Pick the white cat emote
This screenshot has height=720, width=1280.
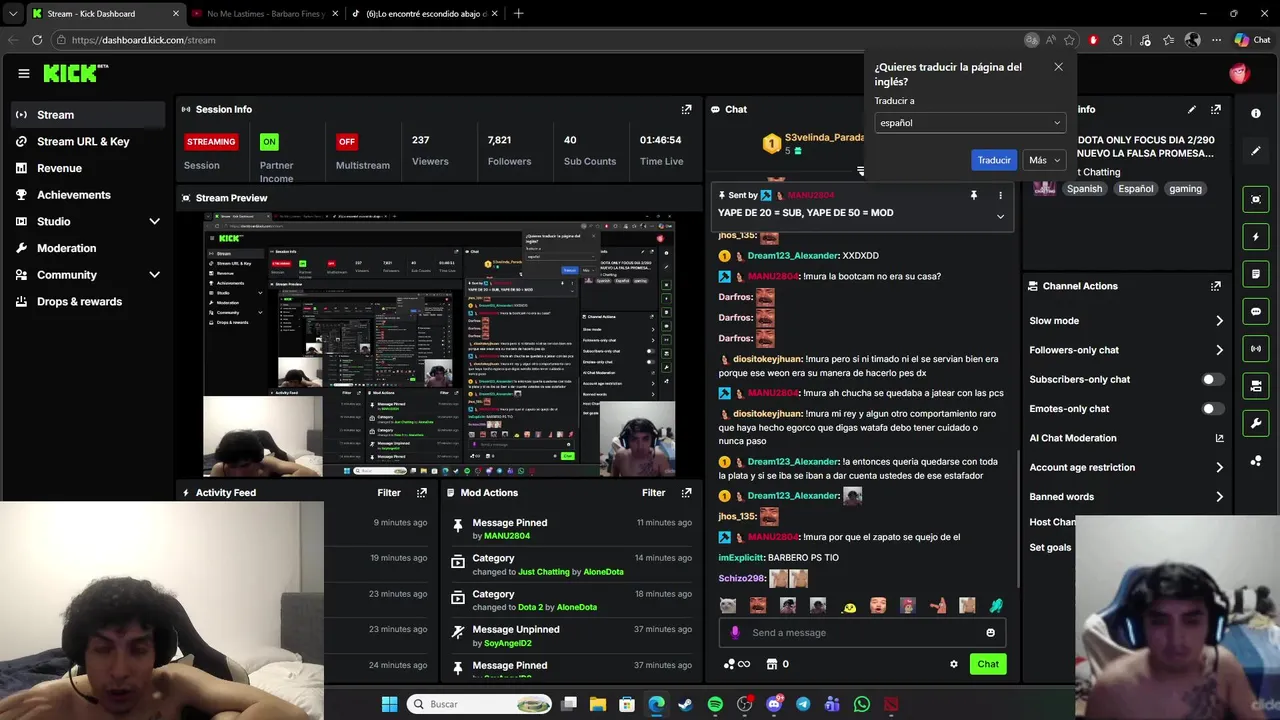click(728, 606)
